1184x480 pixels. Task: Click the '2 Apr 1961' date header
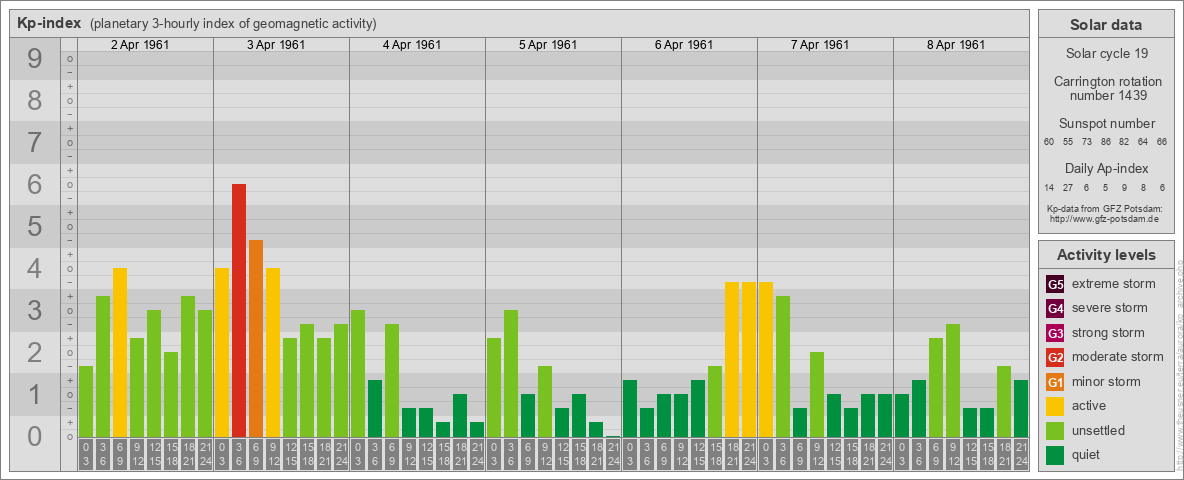140,45
